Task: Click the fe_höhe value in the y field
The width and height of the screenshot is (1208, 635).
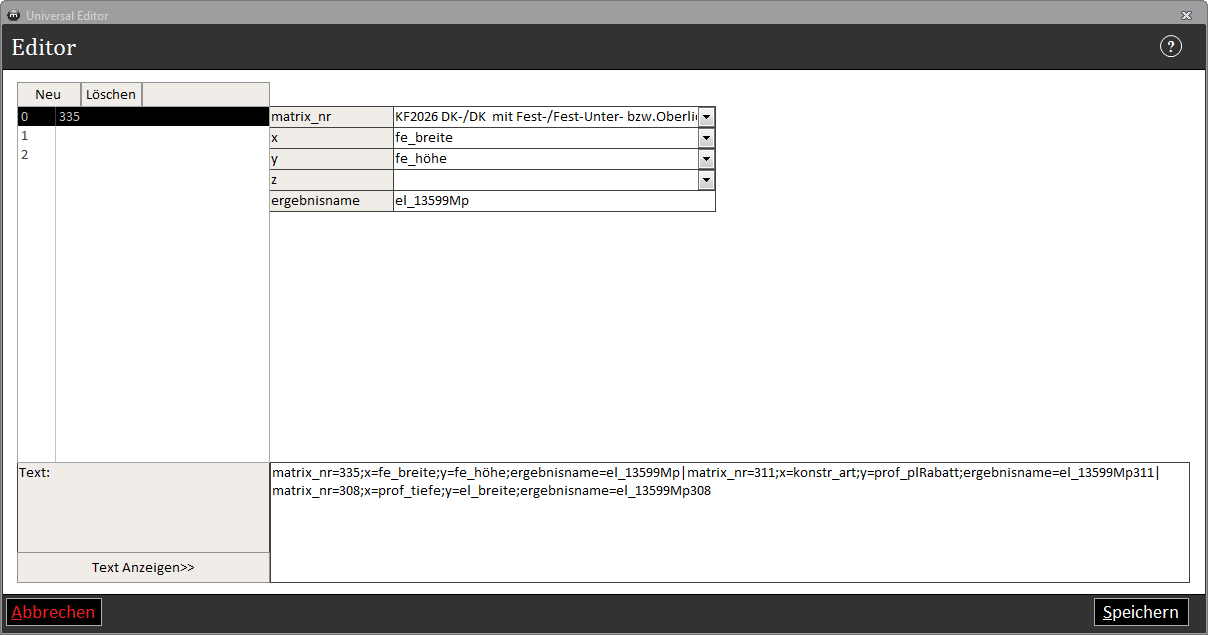Action: 545,159
